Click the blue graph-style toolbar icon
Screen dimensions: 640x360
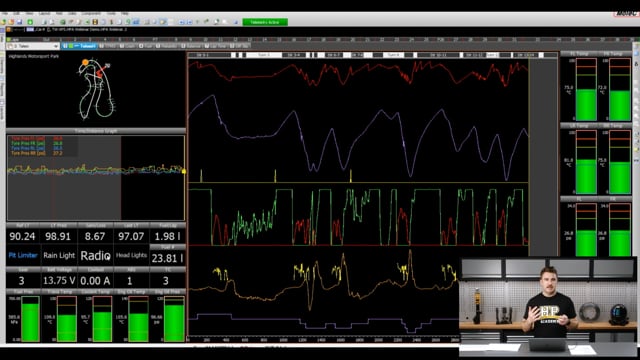tap(136, 22)
